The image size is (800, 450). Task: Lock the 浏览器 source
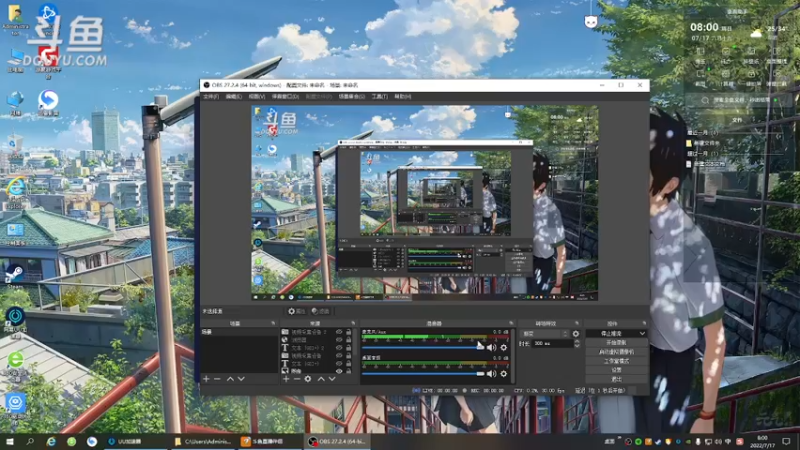coord(349,340)
